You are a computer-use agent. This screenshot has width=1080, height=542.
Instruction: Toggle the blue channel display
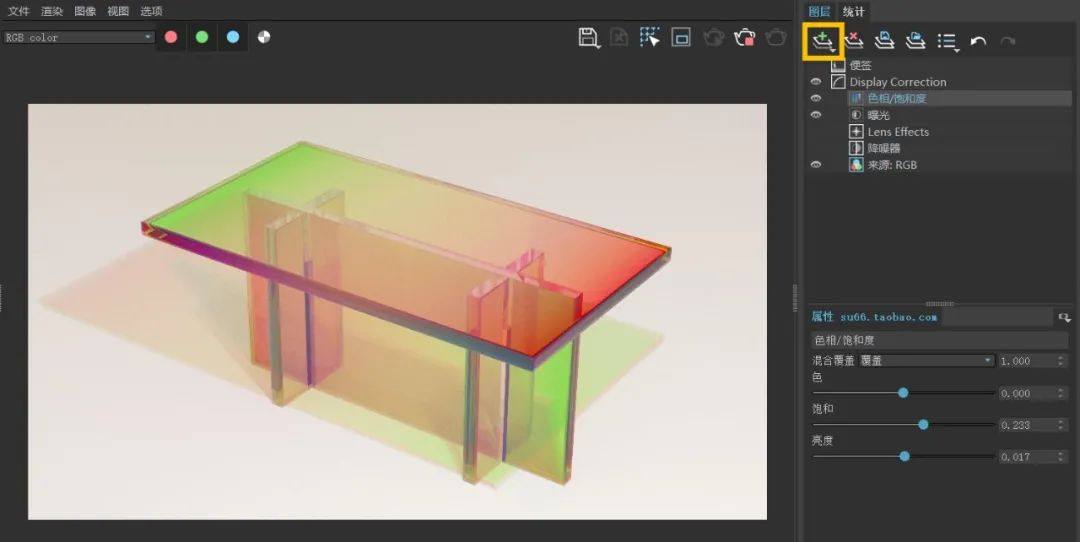click(x=233, y=37)
